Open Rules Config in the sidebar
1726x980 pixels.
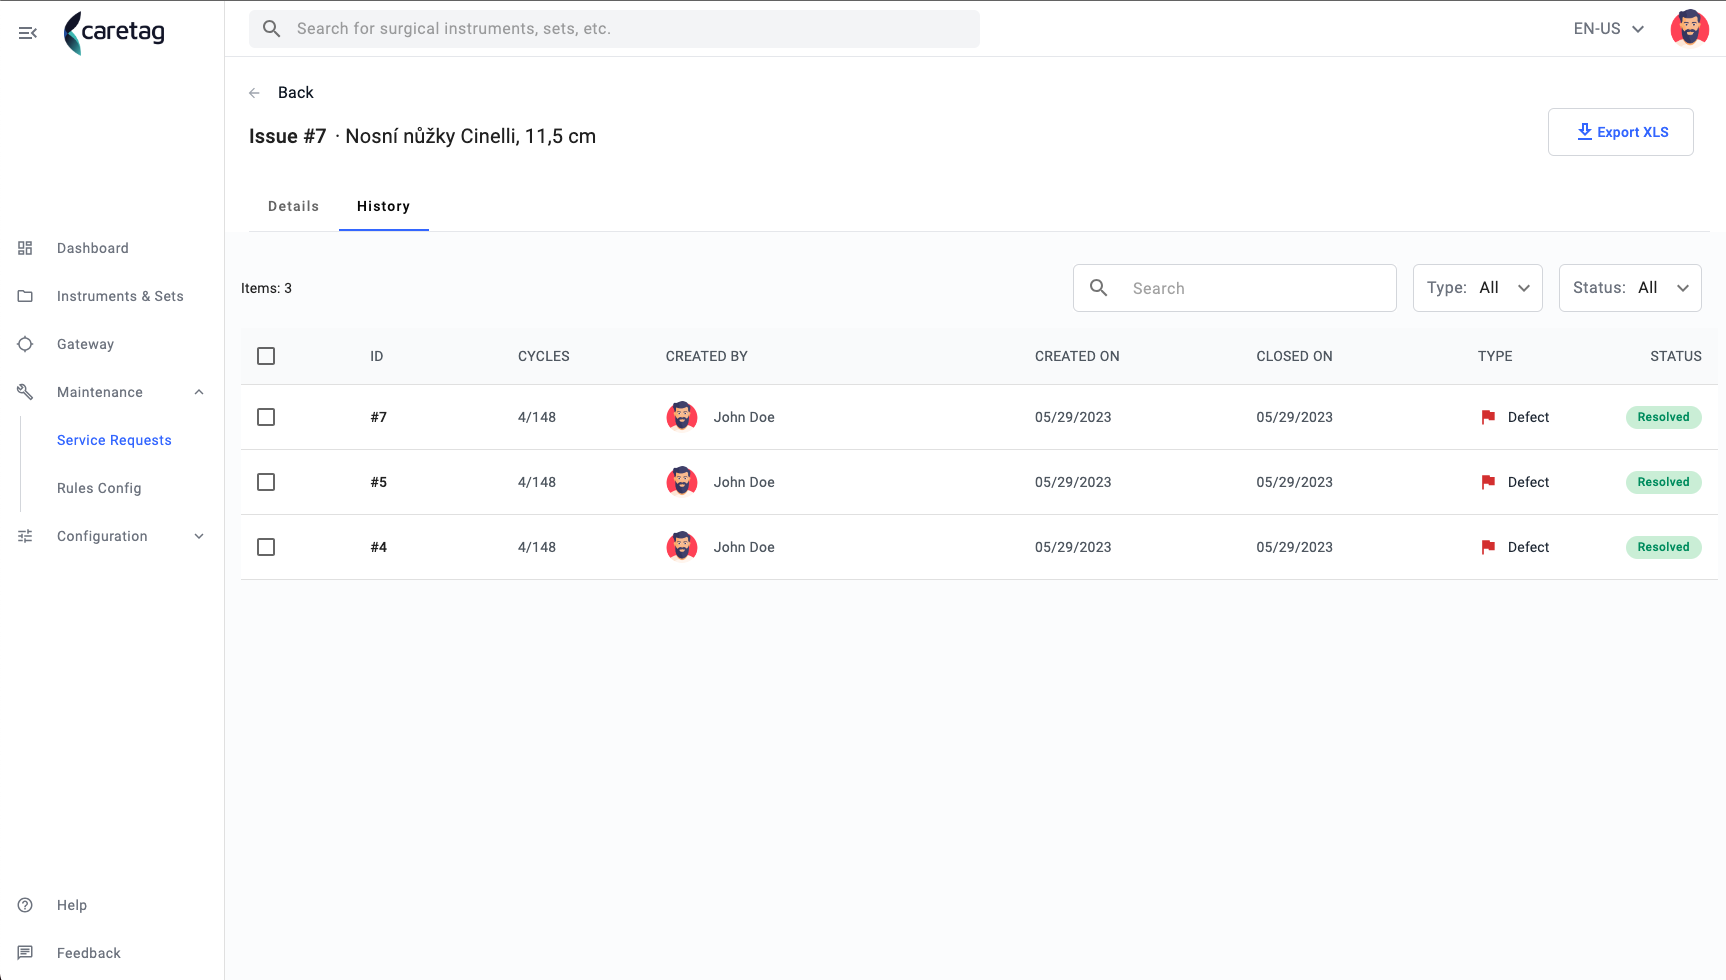(99, 488)
